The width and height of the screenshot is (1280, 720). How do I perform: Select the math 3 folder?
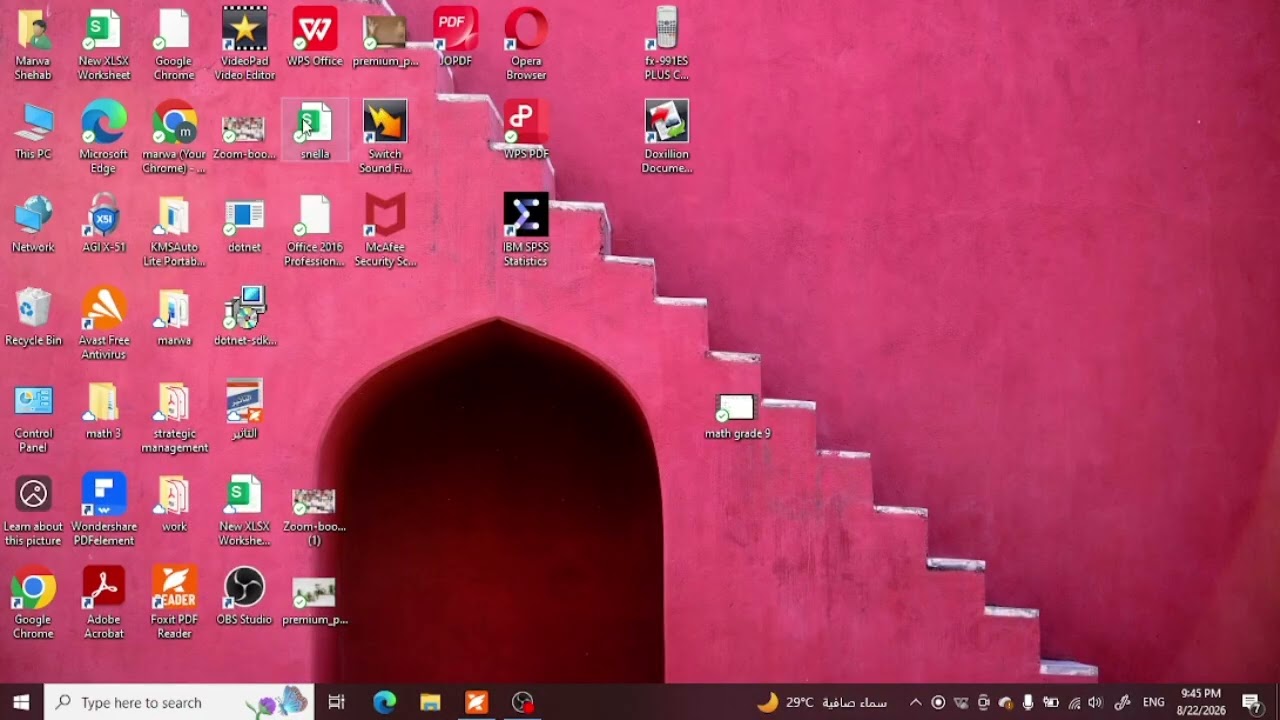[104, 410]
